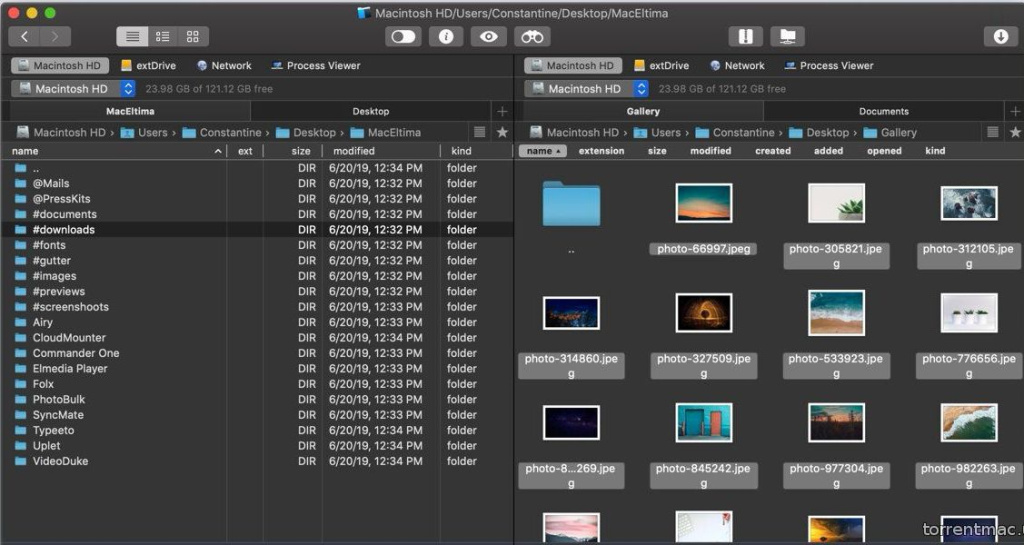Switch to the Documents tab in right pane
Screen dimensions: 1024x545
click(x=883, y=111)
